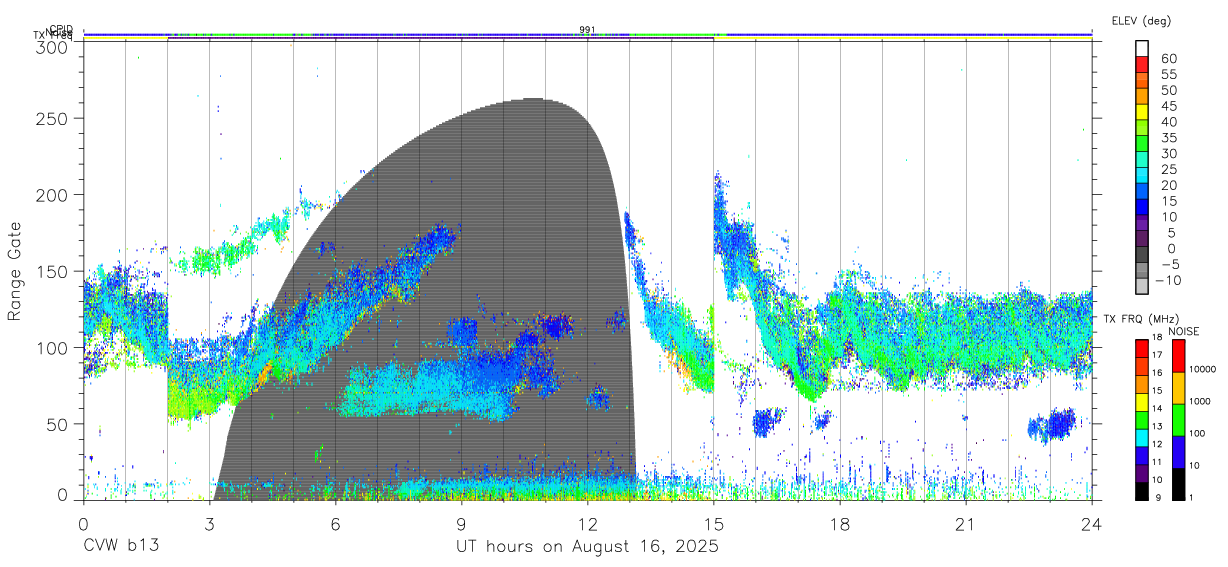Image resolution: width=1228 pixels, height=567 pixels.
Task: Click x-axis hour label '6'
Action: pos(336,523)
